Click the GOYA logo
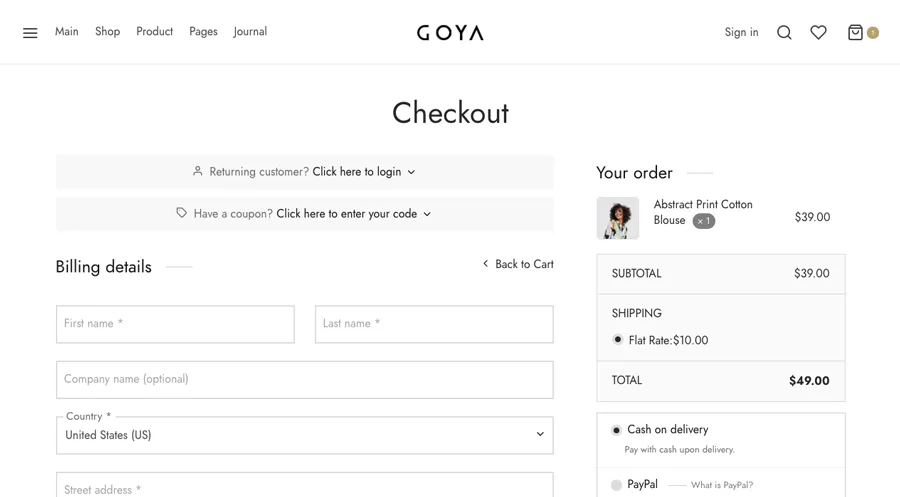Image resolution: width=900 pixels, height=497 pixels. pos(451,32)
